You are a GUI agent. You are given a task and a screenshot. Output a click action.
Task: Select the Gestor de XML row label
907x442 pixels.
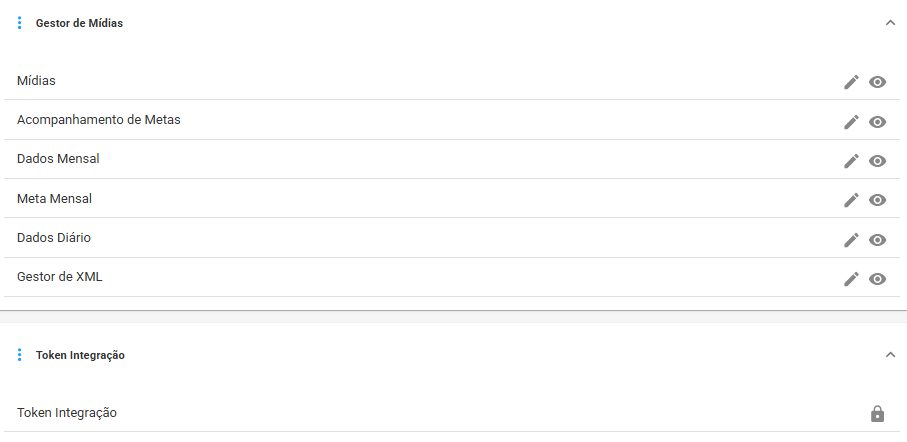pos(60,277)
